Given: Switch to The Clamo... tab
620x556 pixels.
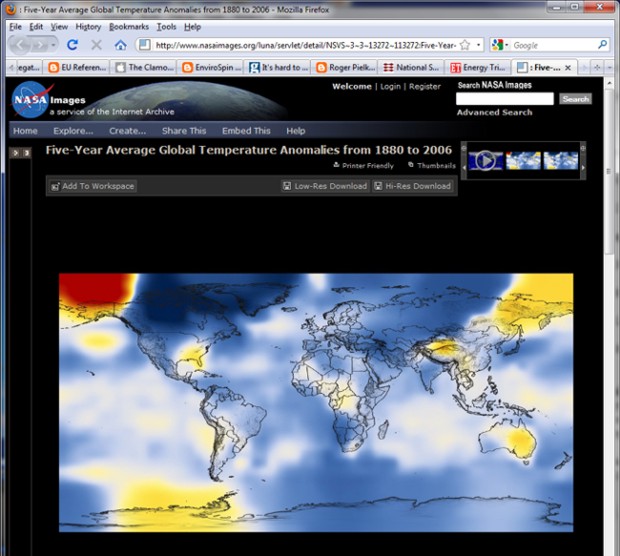Looking at the screenshot, I should [x=144, y=67].
